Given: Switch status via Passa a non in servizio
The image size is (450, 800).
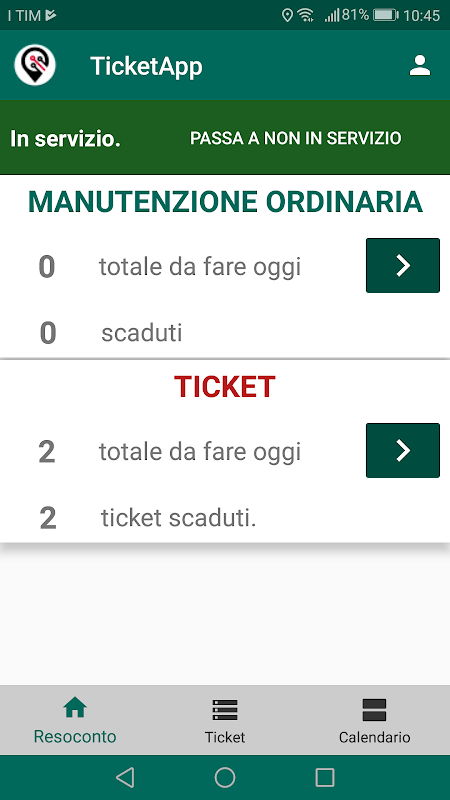Looking at the screenshot, I should 295,138.
